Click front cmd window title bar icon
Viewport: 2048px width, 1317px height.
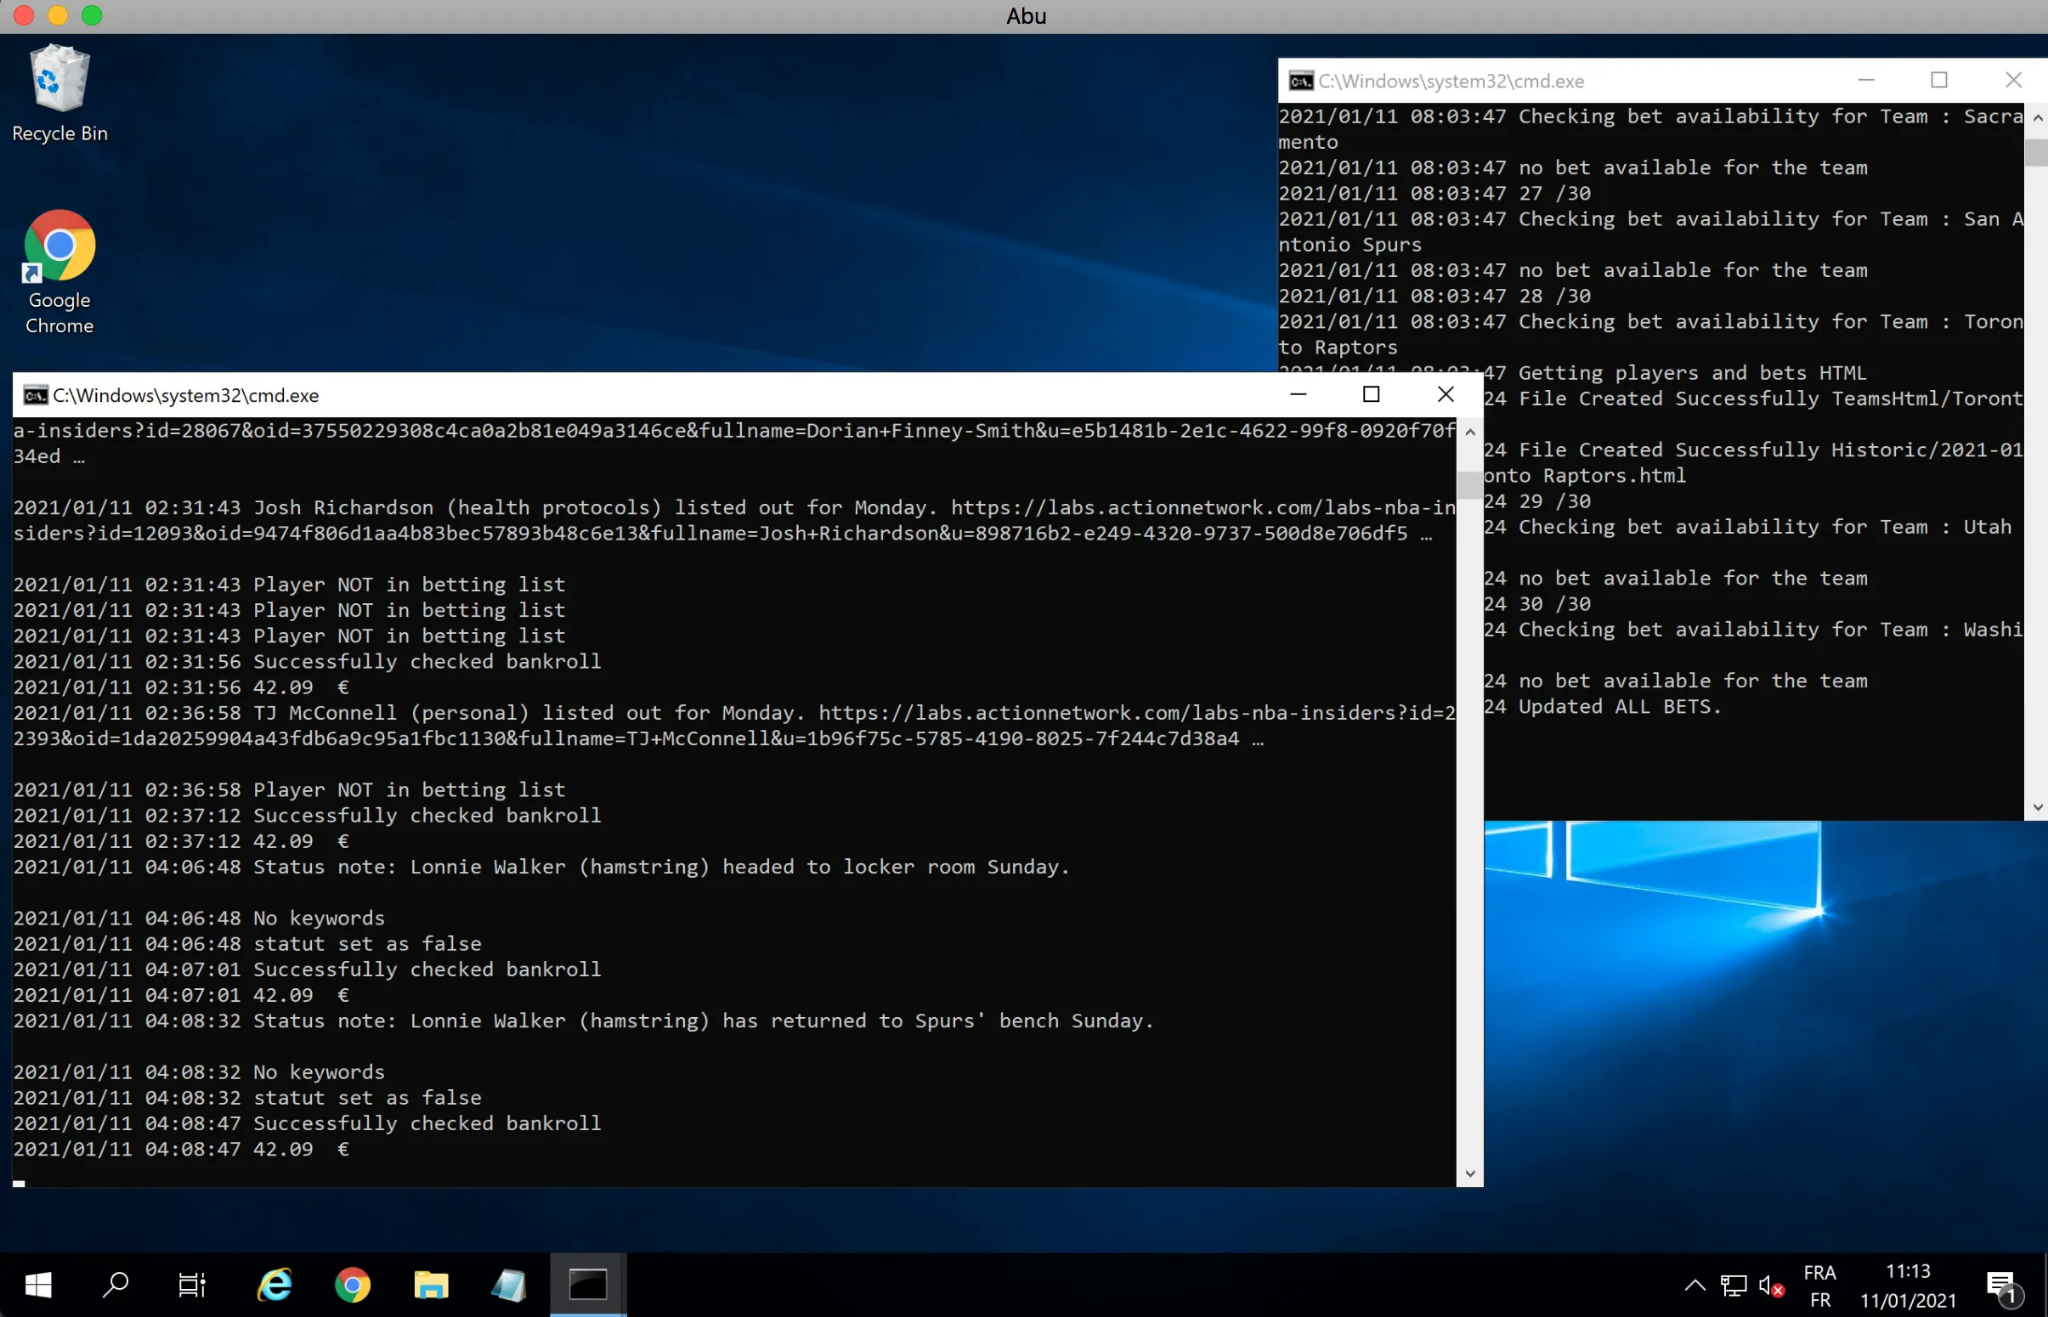coord(36,395)
